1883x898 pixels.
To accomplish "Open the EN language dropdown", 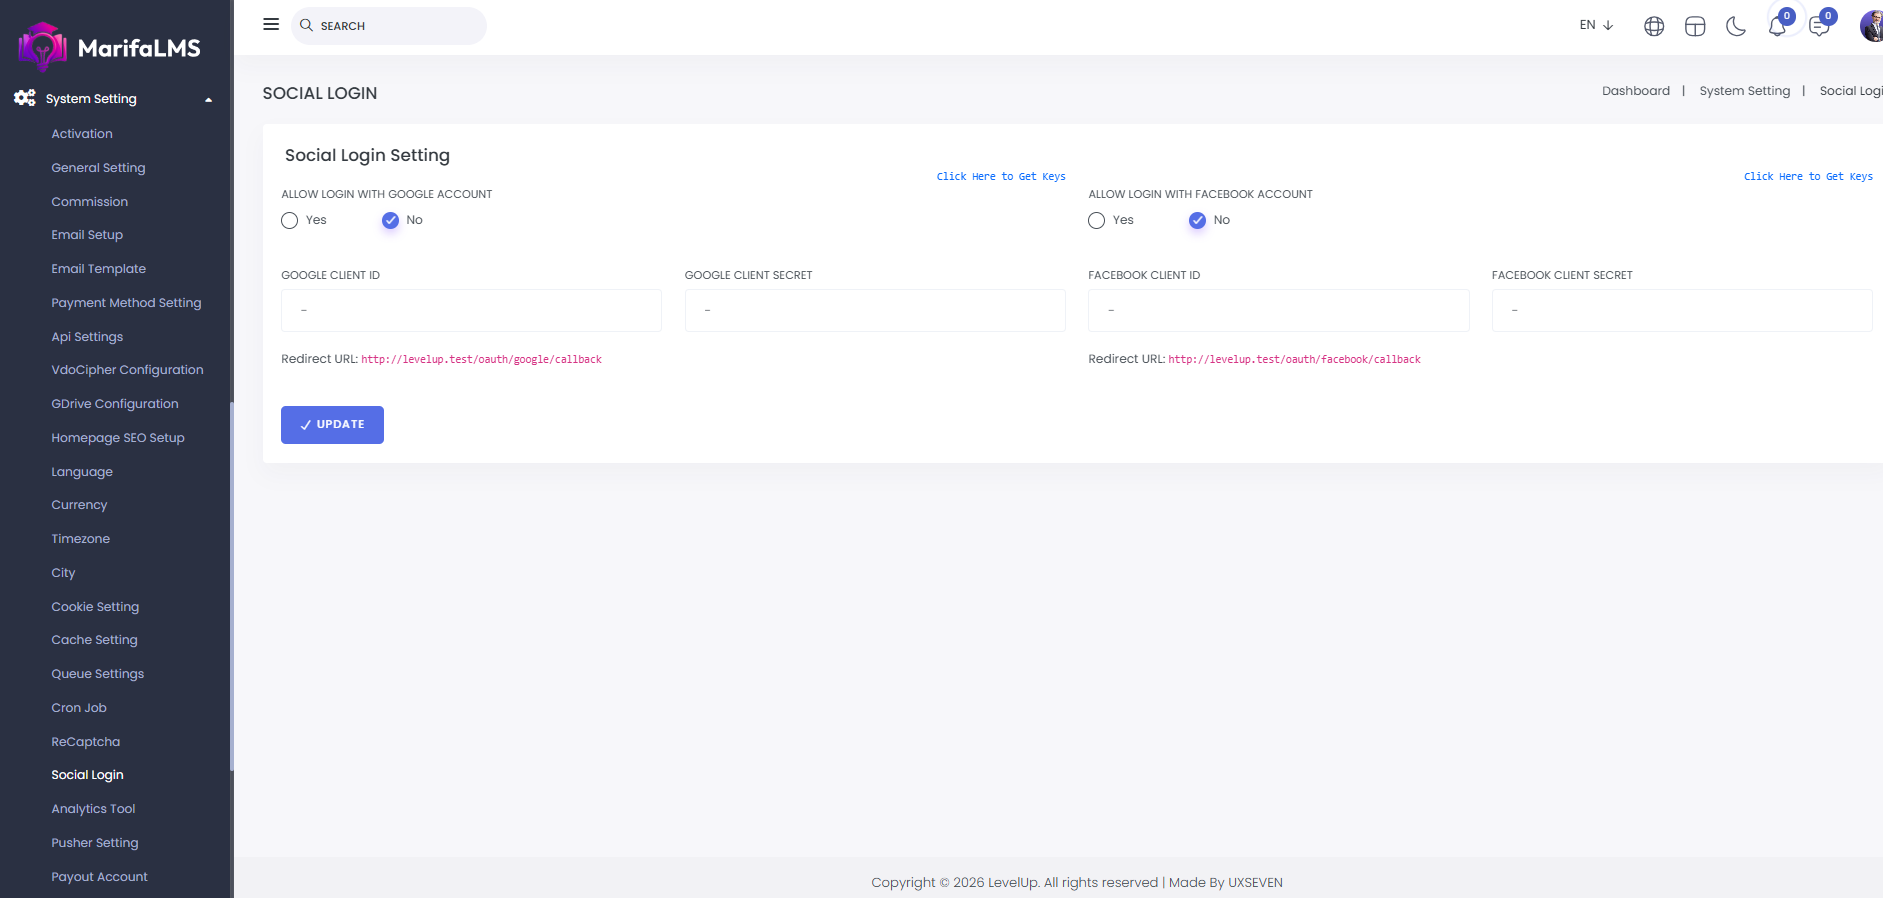I will [x=1596, y=25].
